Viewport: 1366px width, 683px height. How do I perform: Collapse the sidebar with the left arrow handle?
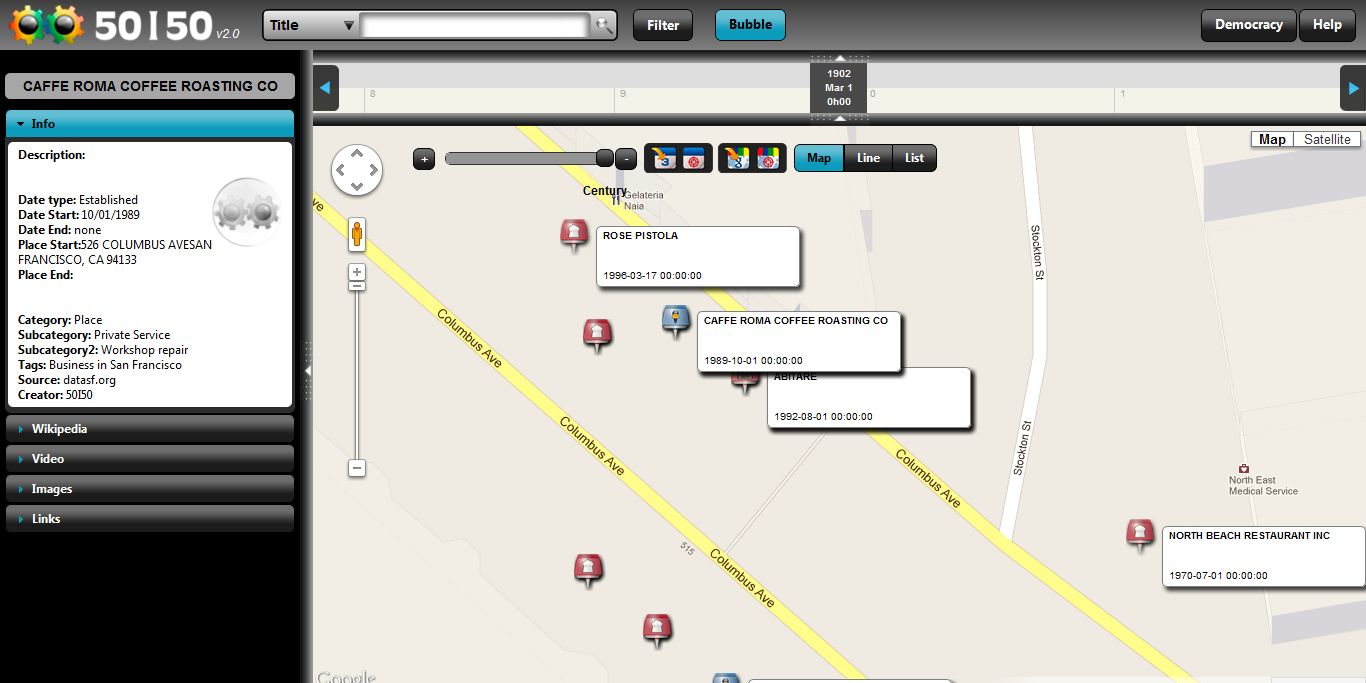[x=308, y=370]
